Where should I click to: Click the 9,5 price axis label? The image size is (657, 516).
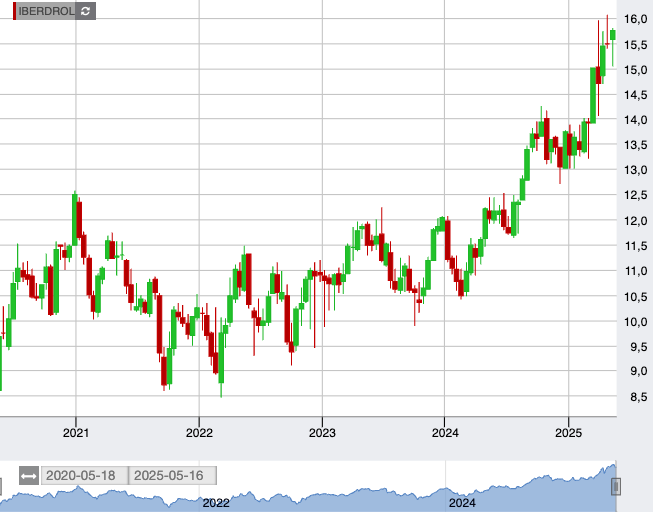pyautogui.click(x=639, y=347)
